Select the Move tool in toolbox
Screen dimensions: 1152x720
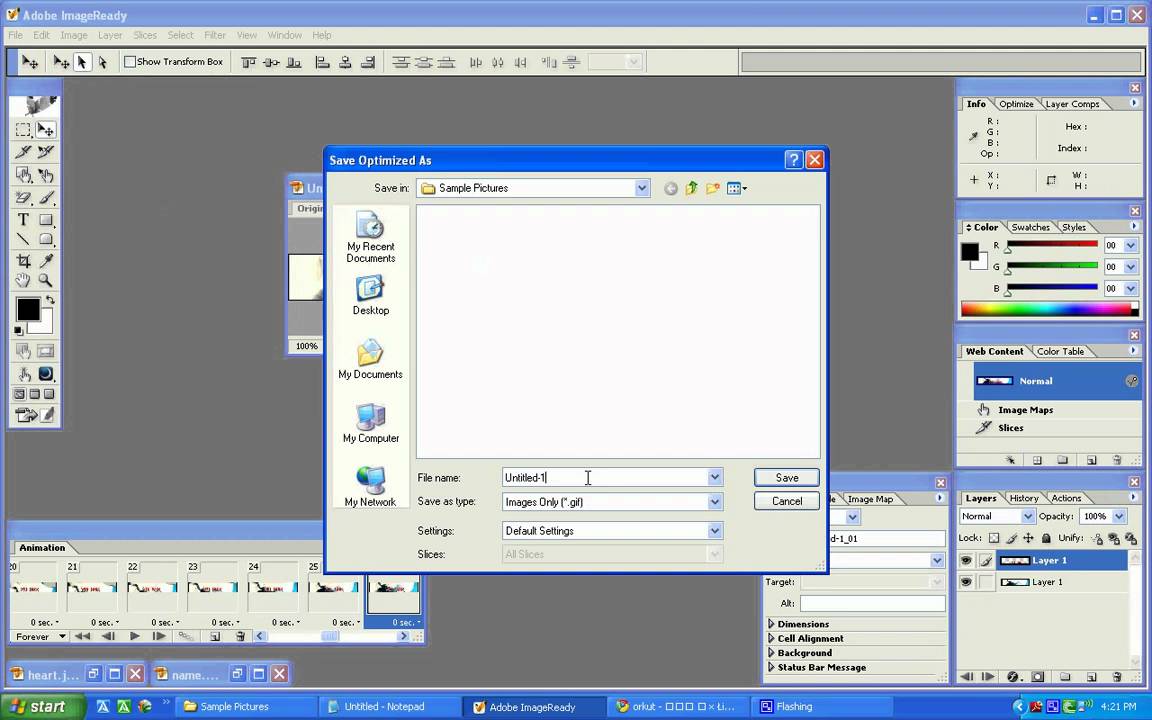point(46,130)
